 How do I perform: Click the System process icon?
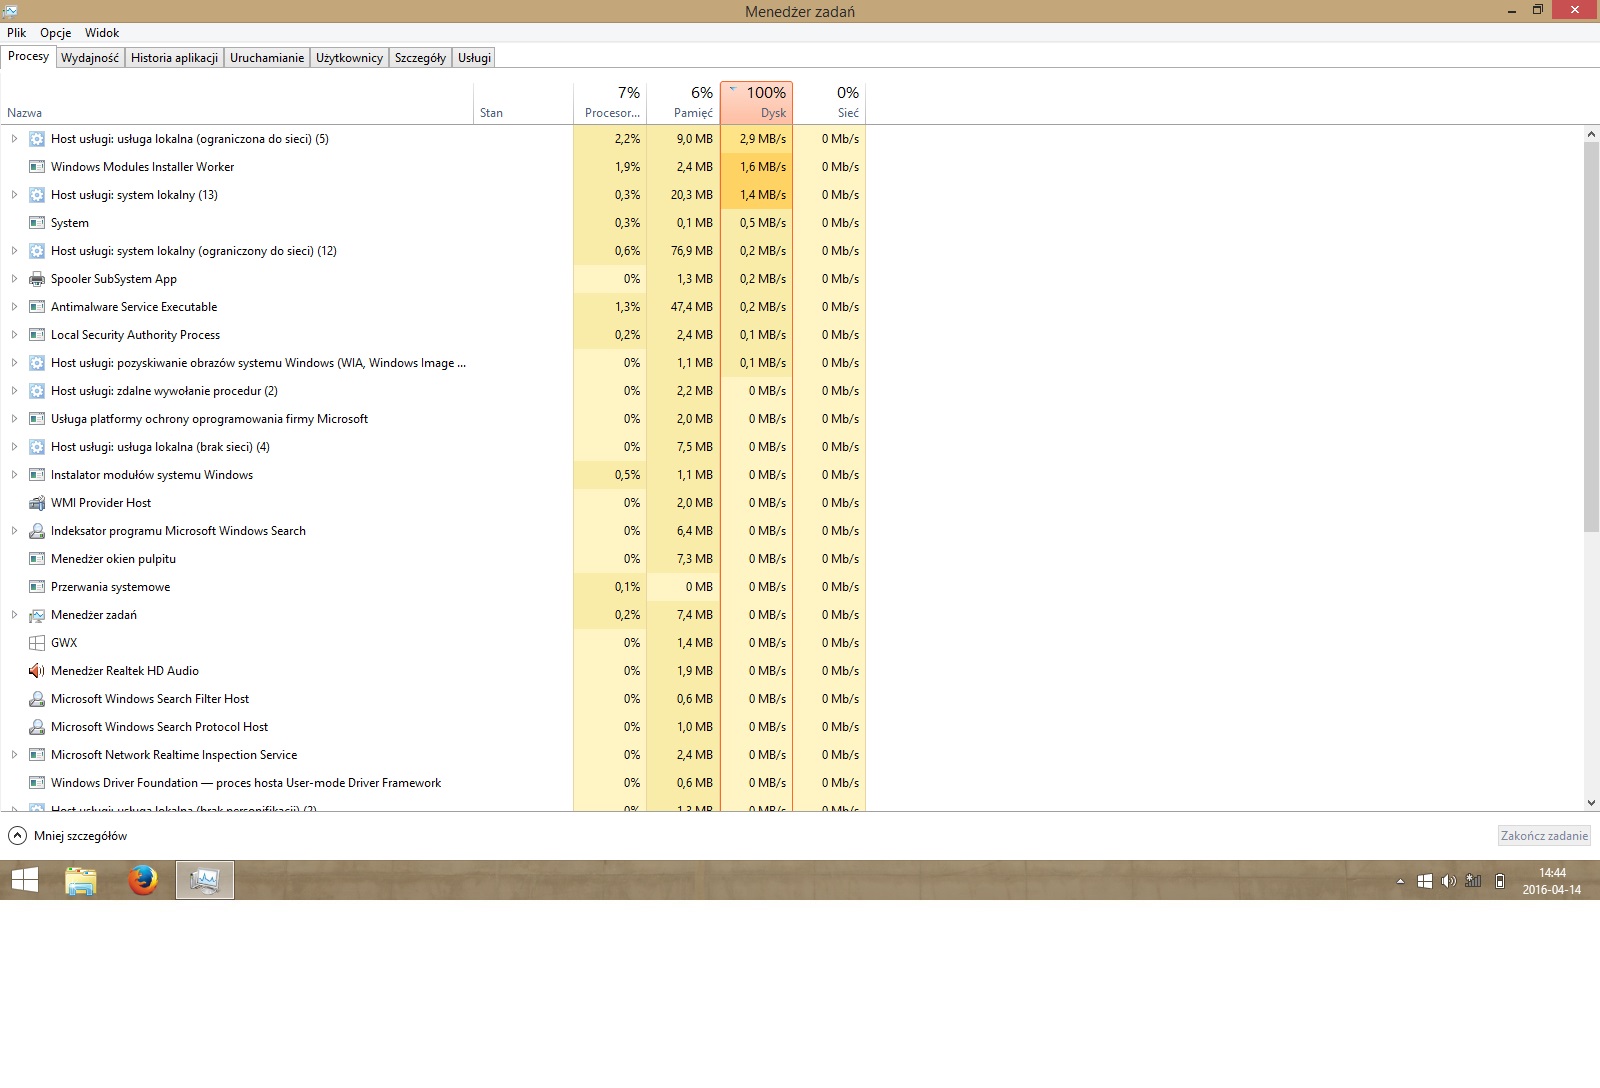pos(37,223)
